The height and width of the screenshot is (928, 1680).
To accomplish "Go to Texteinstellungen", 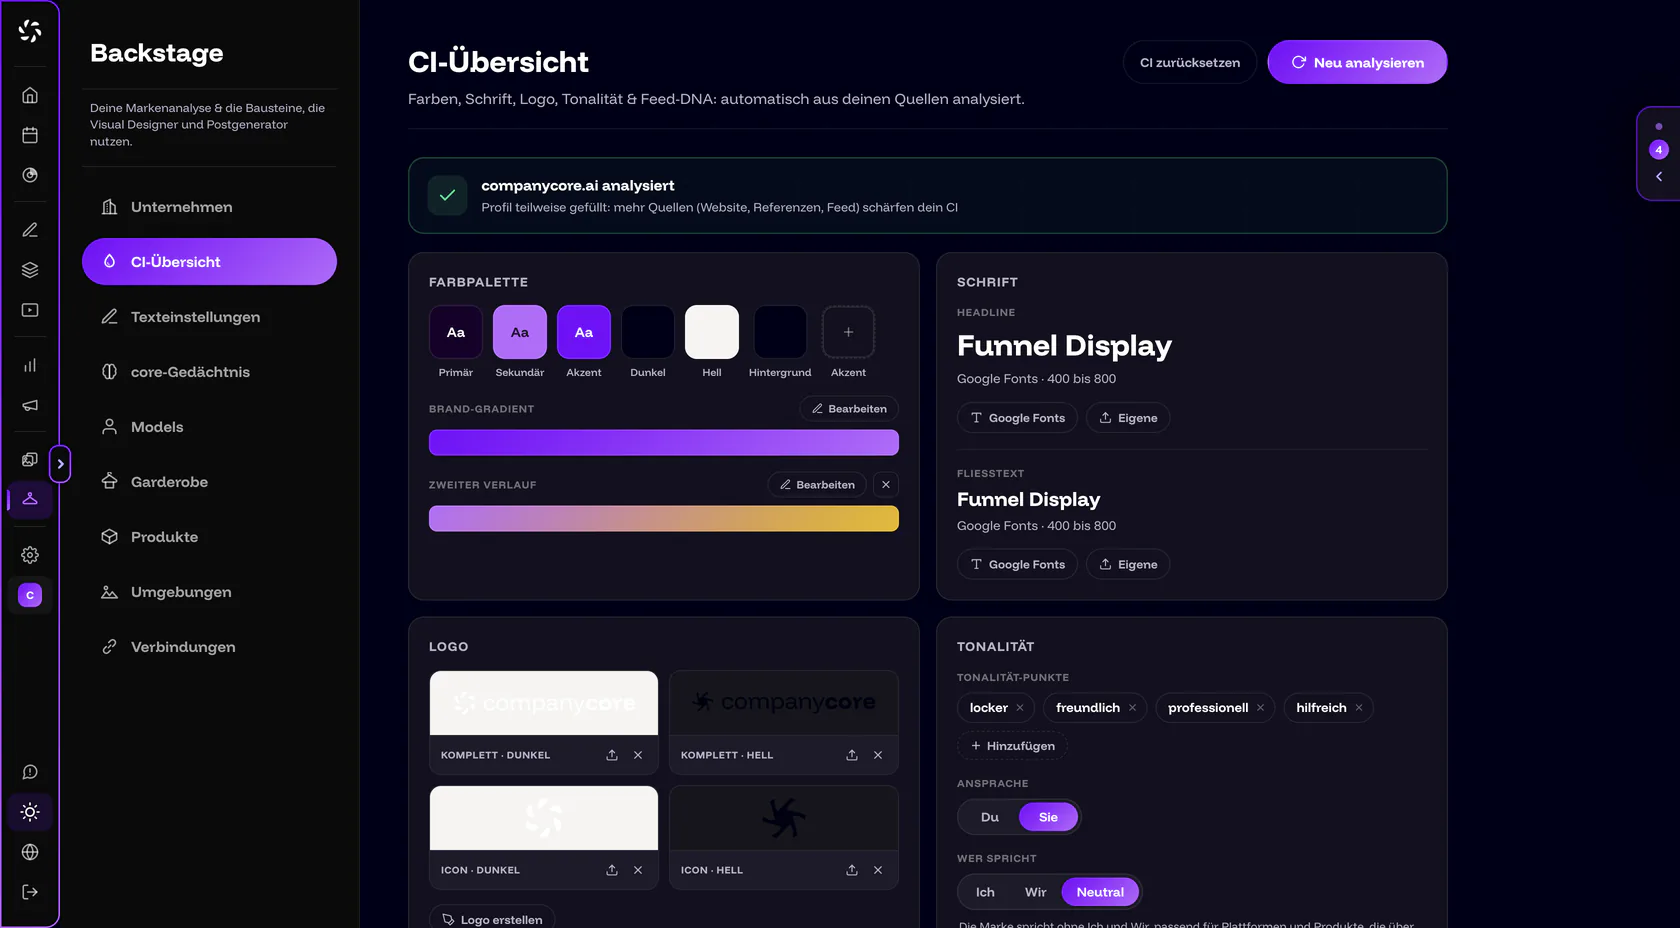I will 209,317.
